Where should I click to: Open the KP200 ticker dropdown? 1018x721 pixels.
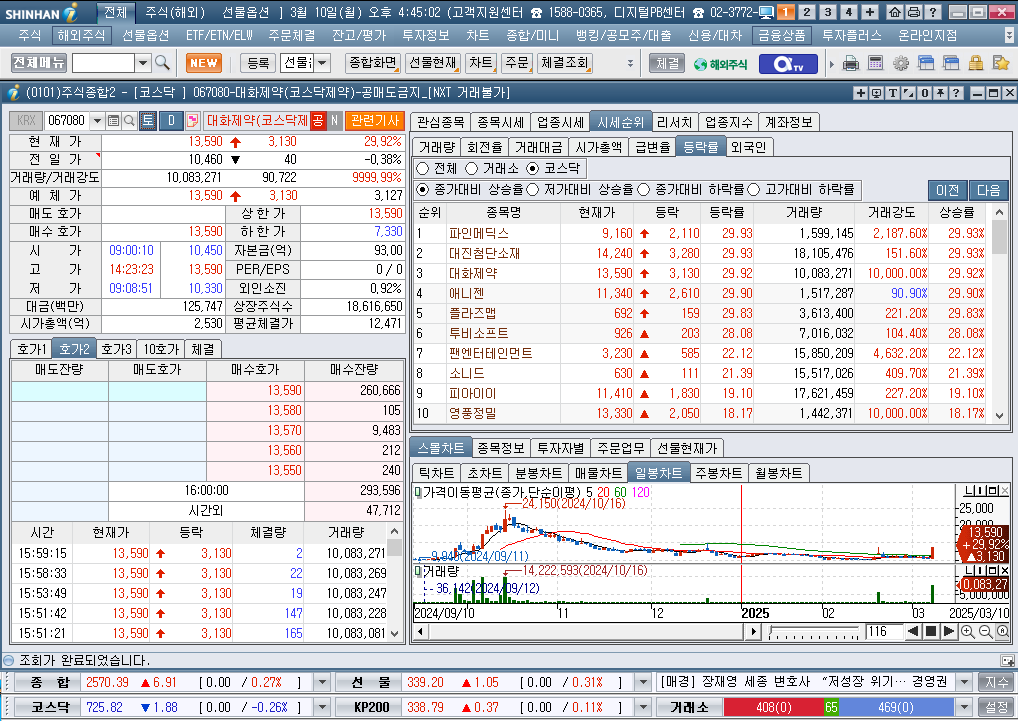click(x=643, y=707)
